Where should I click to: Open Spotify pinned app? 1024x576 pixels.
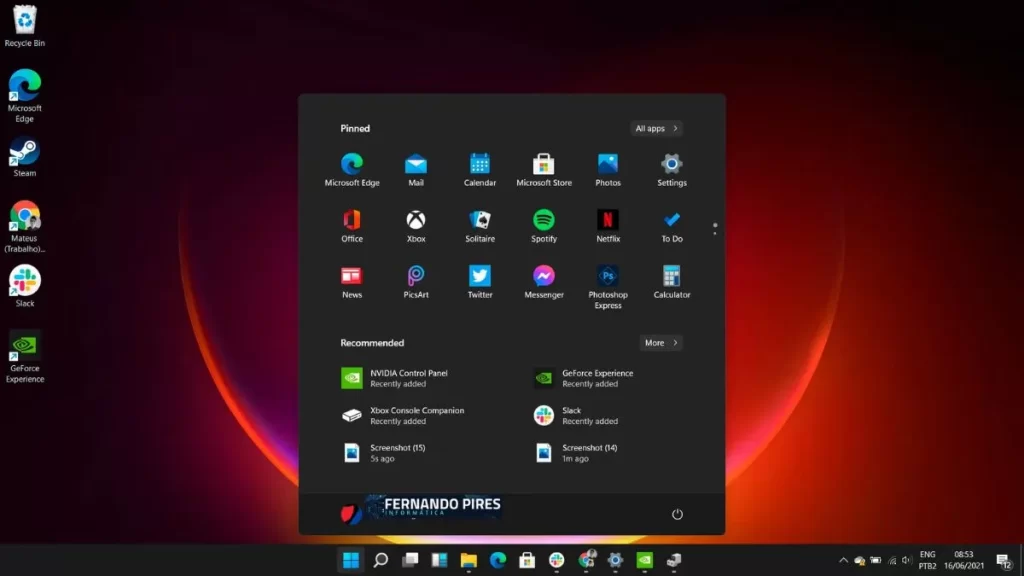click(x=543, y=226)
